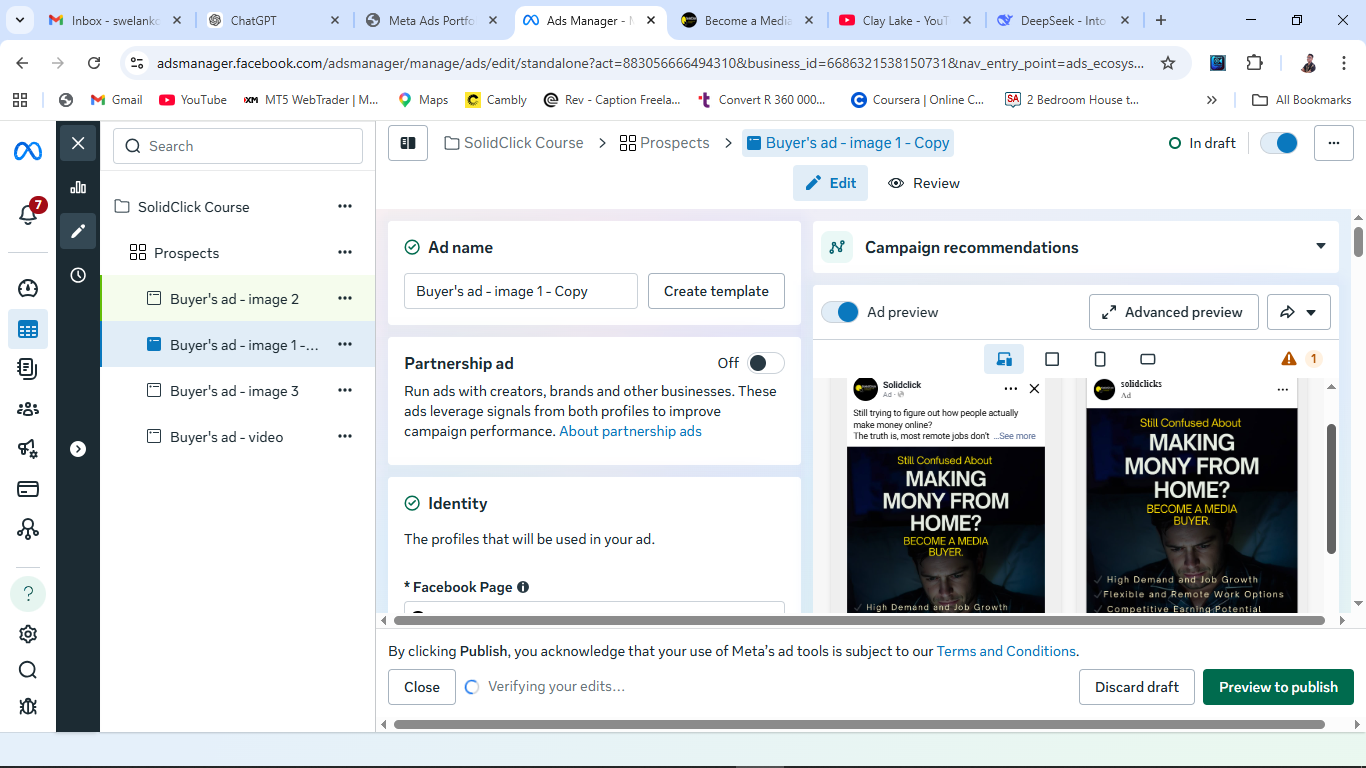
Task: Click the Discard draft button
Action: tap(1137, 687)
